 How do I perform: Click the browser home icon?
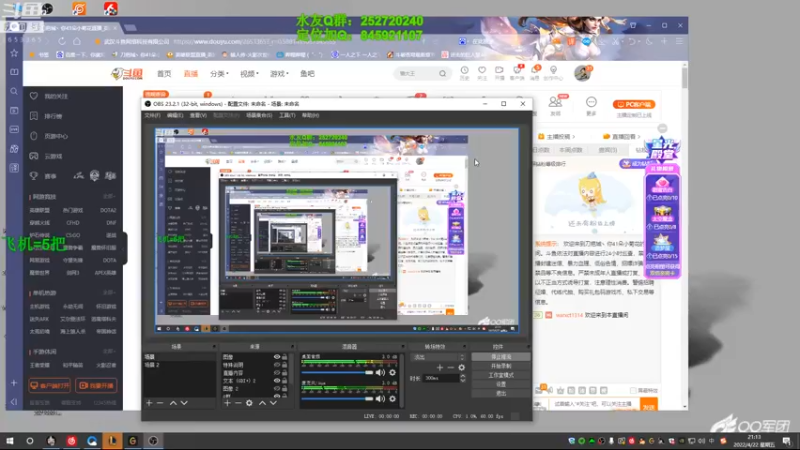77,41
